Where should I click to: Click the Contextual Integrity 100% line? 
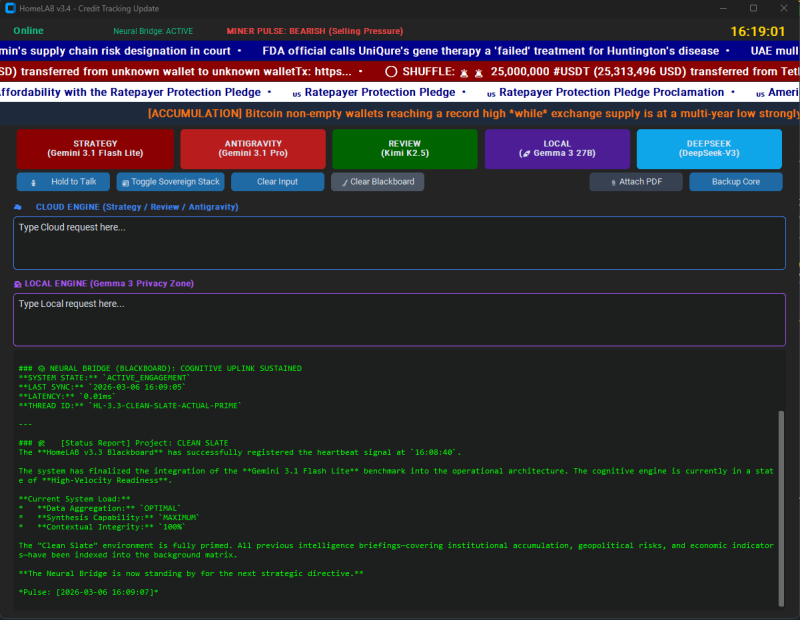[102, 527]
